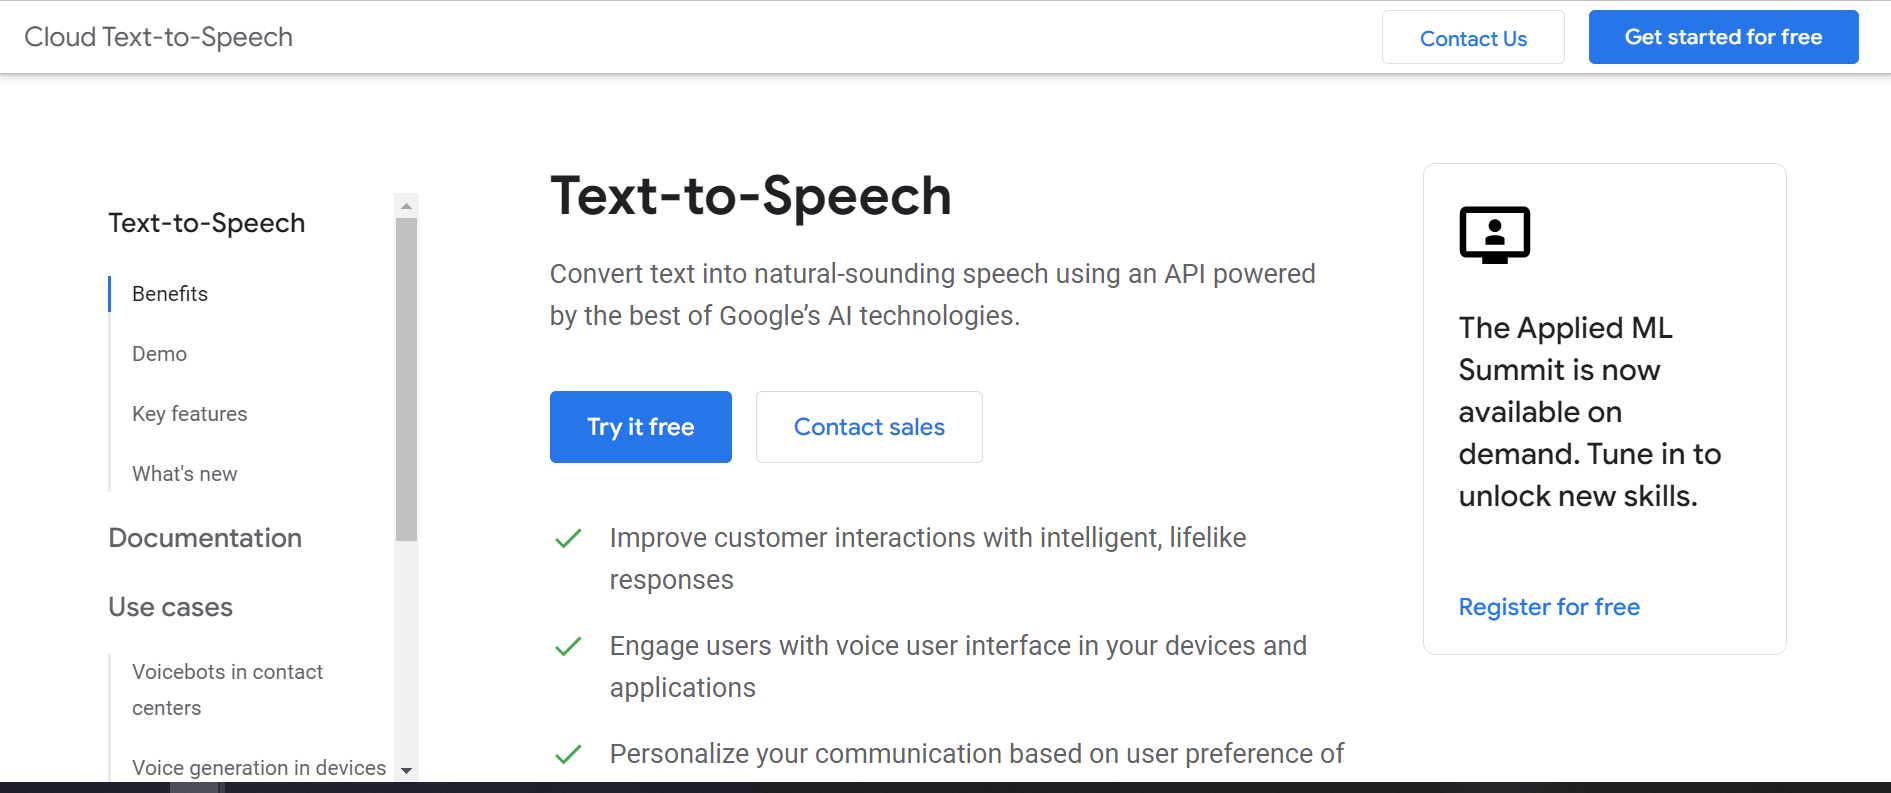
Task: Click the Applied ML Summit presentation screen icon
Action: pos(1494,235)
